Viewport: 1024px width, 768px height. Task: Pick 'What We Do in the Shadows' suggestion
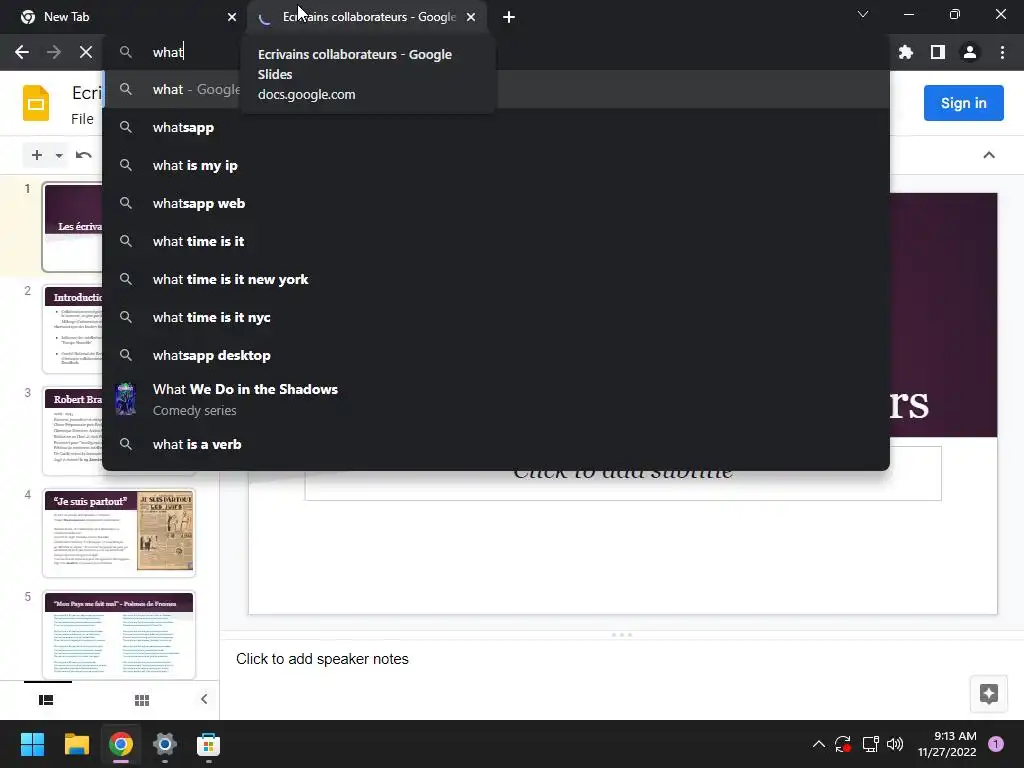click(496, 399)
